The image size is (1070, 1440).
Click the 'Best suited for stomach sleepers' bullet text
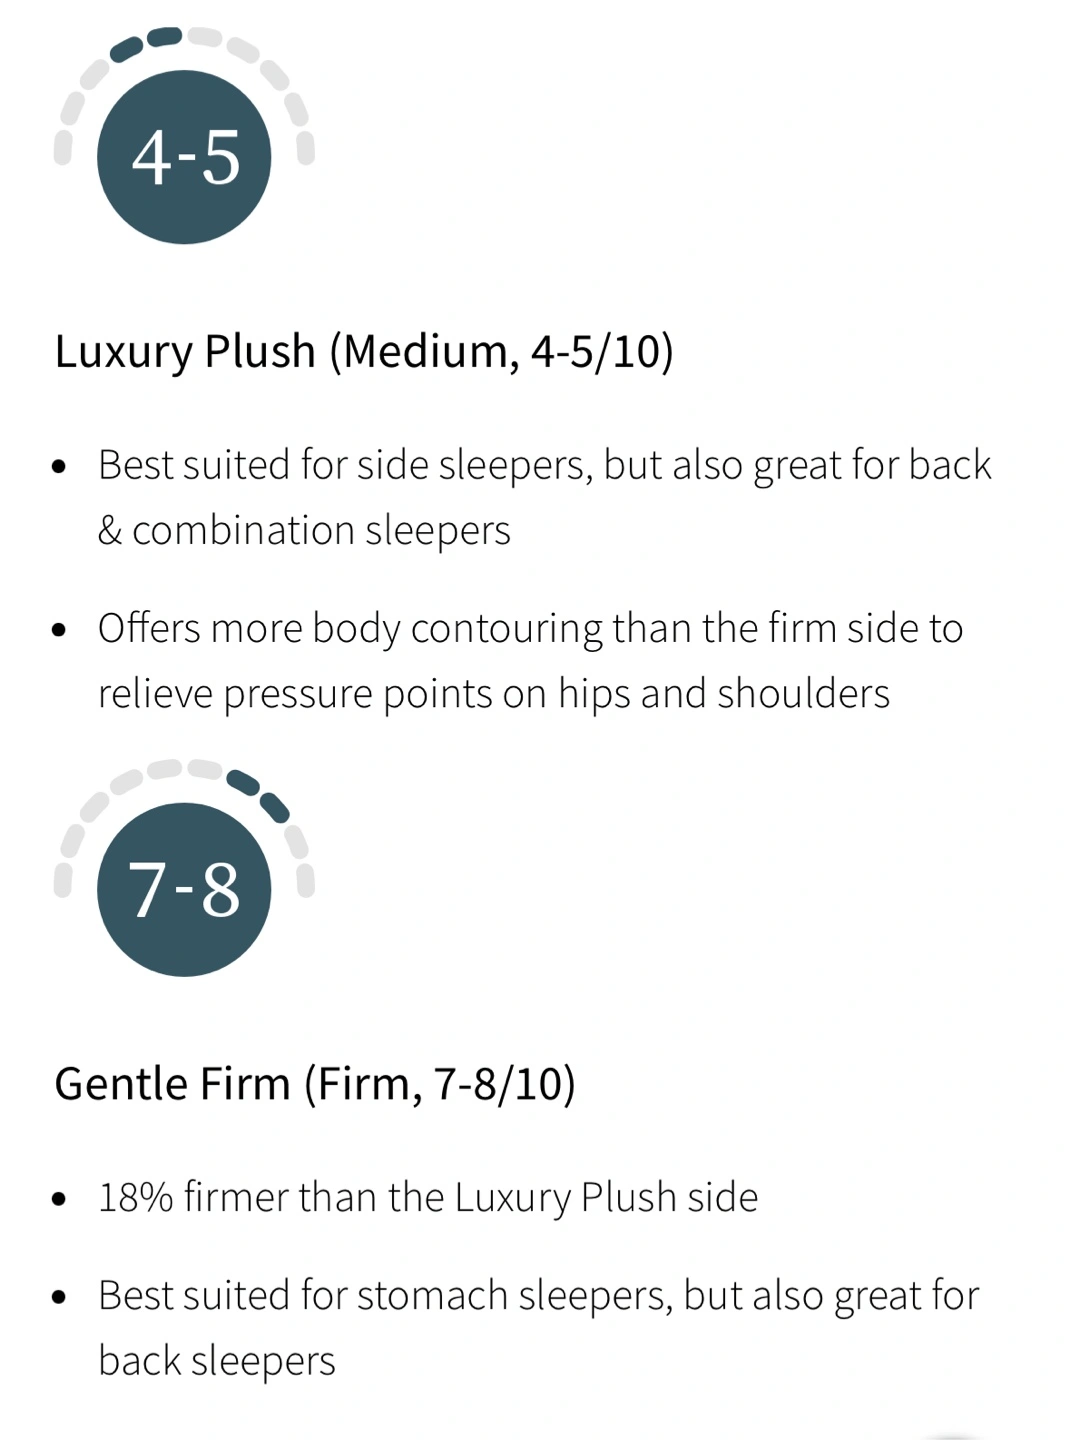coord(538,1295)
